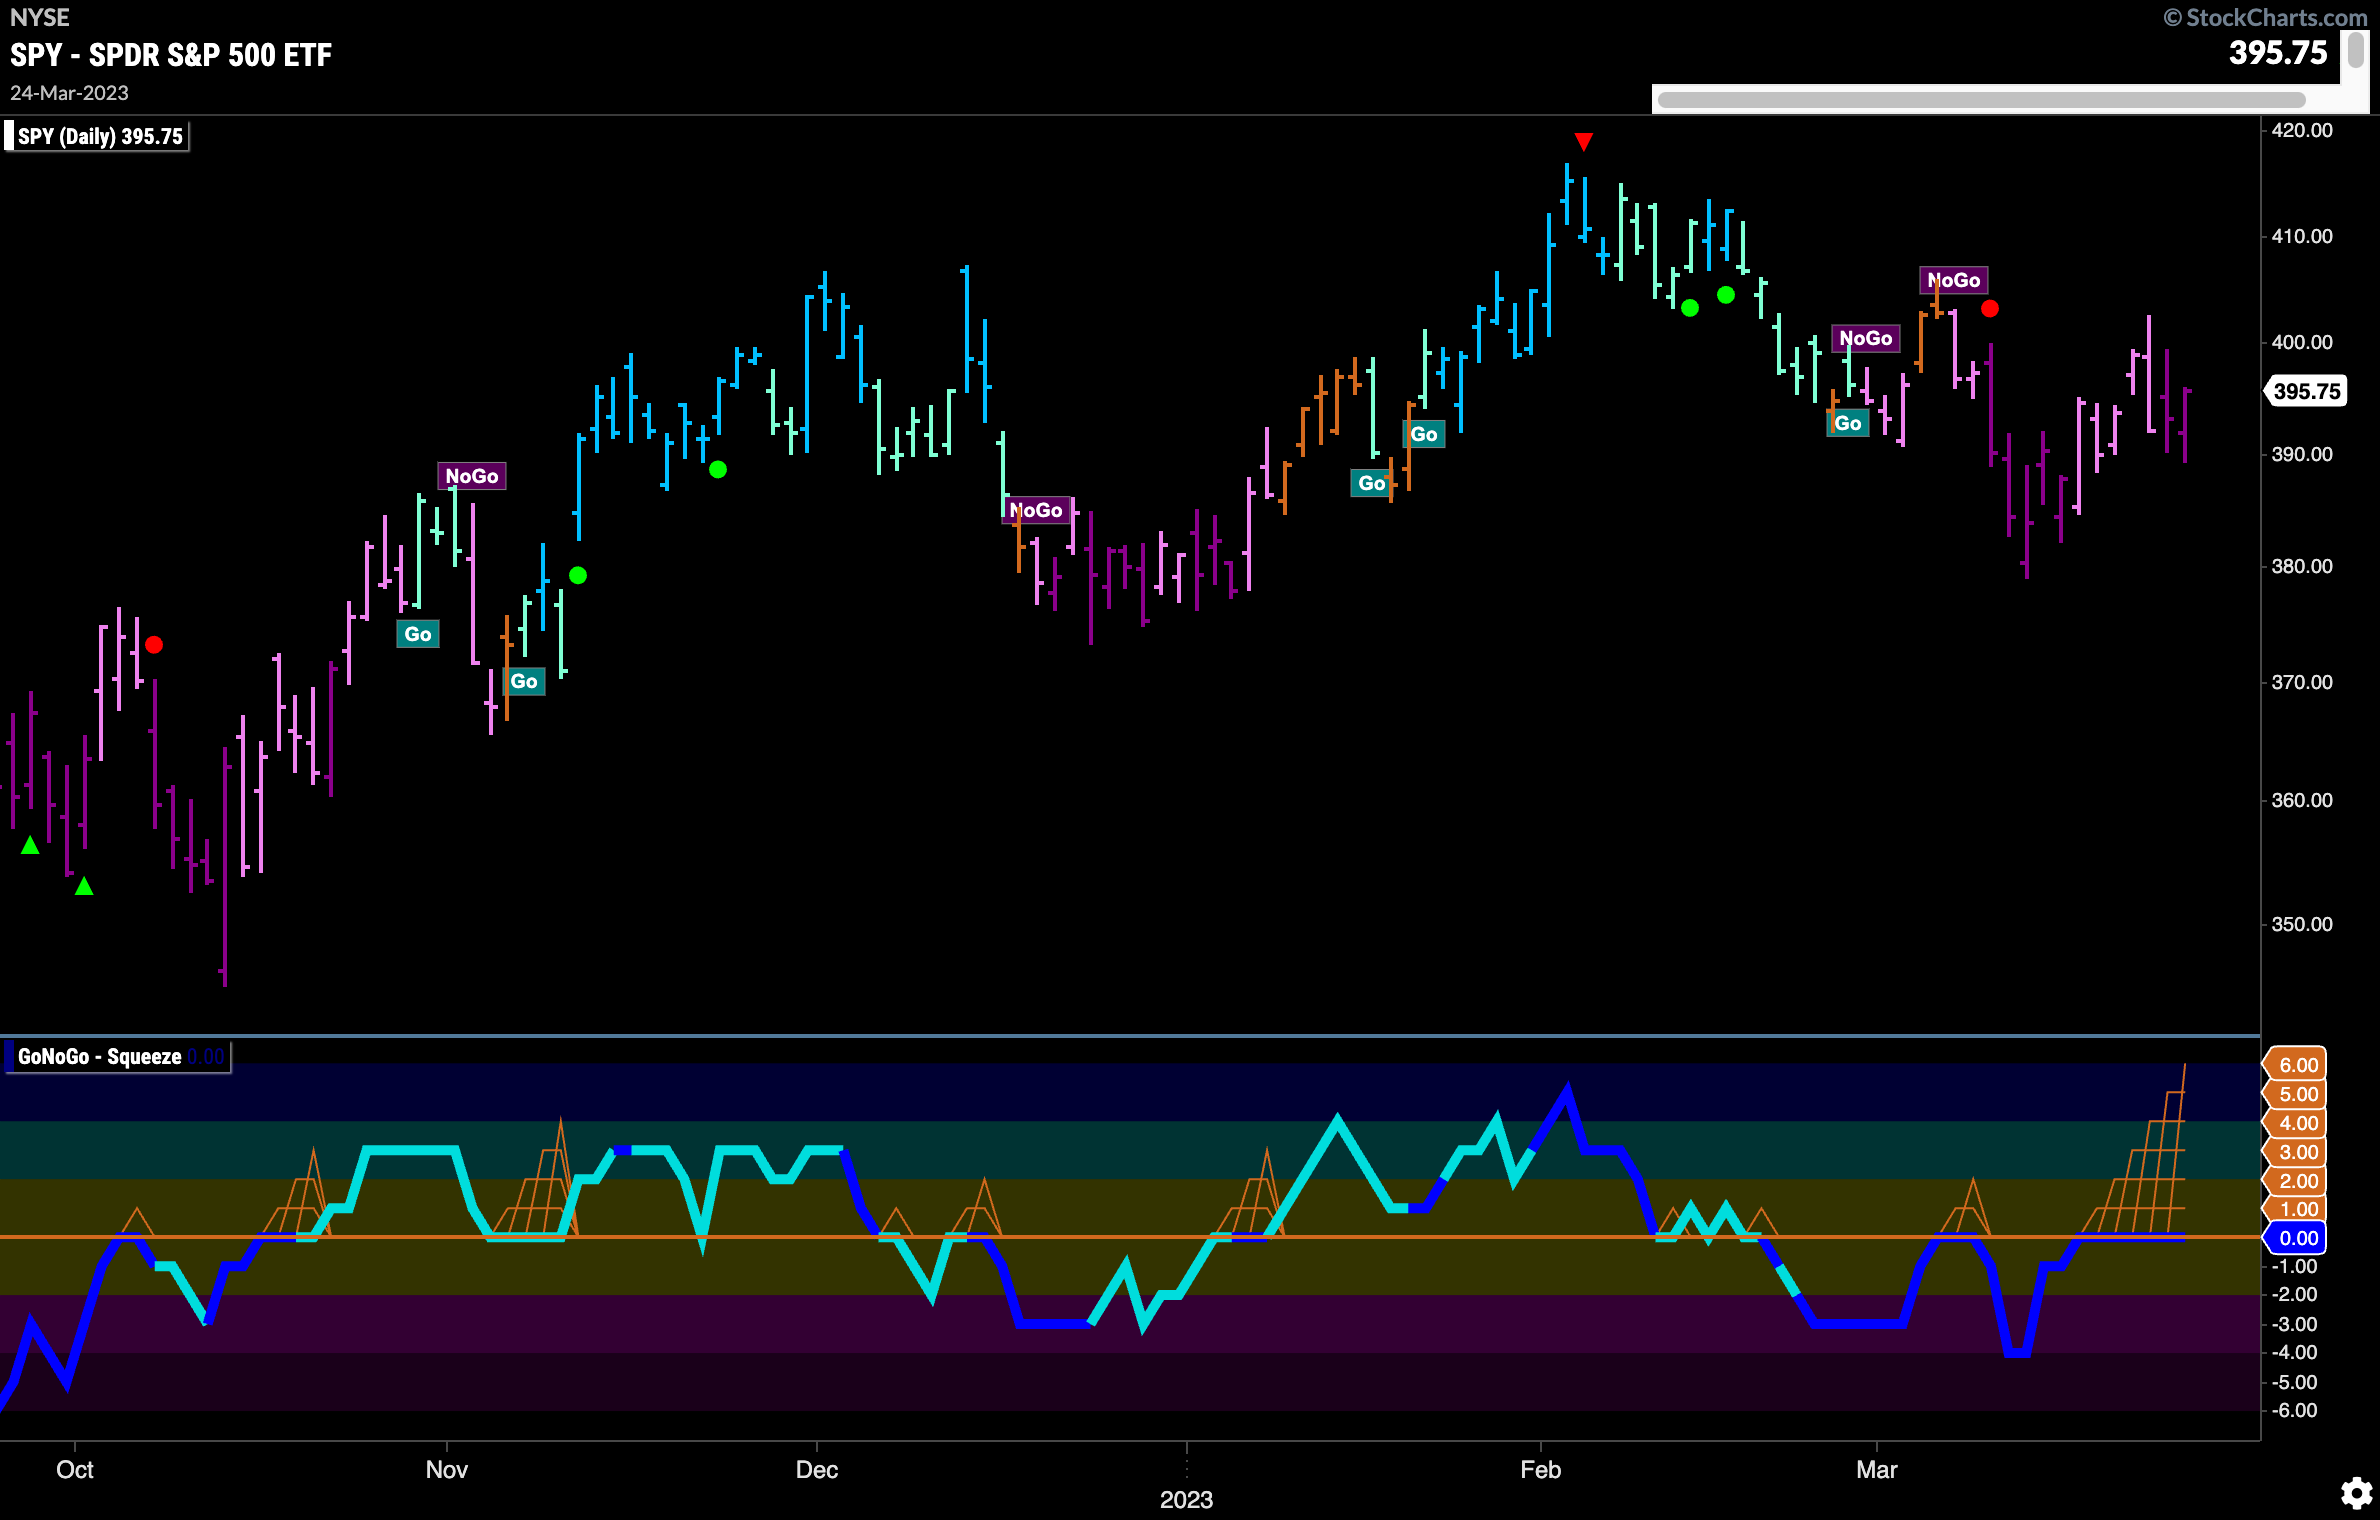
Task: Click the Go label in late October
Action: point(418,634)
